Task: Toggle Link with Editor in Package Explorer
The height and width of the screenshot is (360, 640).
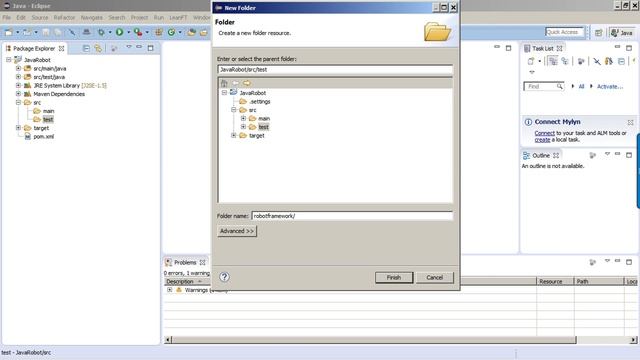Action: 98,48
